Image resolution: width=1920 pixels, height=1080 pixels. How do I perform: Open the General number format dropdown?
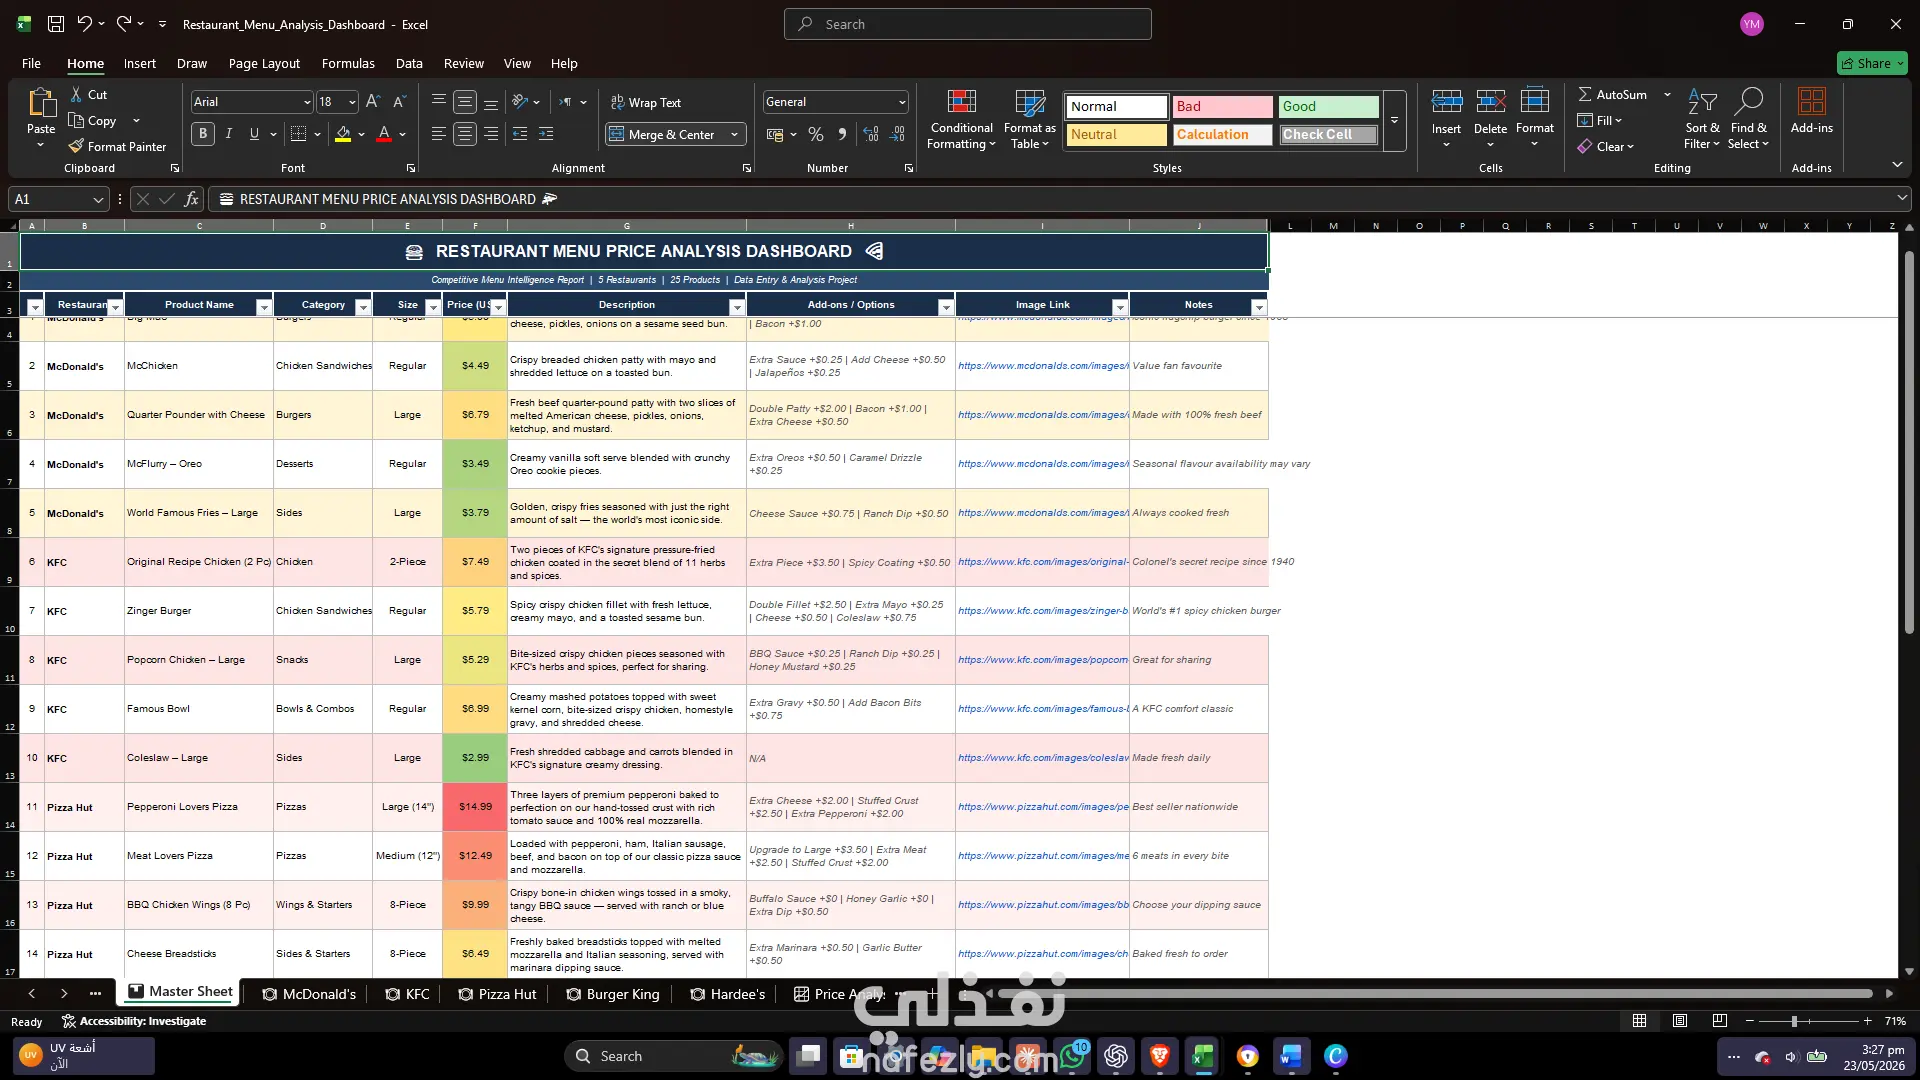tap(902, 102)
